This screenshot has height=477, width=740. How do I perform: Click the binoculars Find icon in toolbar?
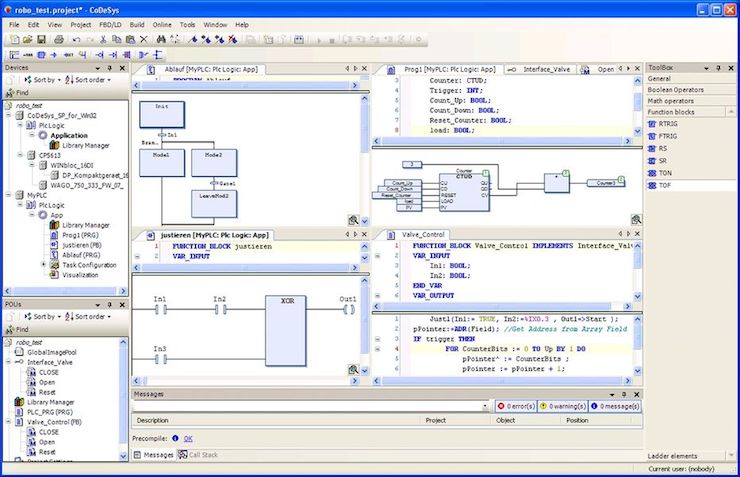(160, 39)
